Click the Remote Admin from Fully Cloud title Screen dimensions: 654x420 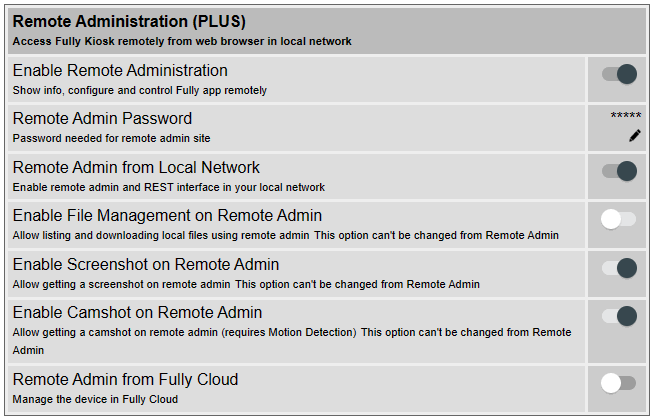coord(125,380)
